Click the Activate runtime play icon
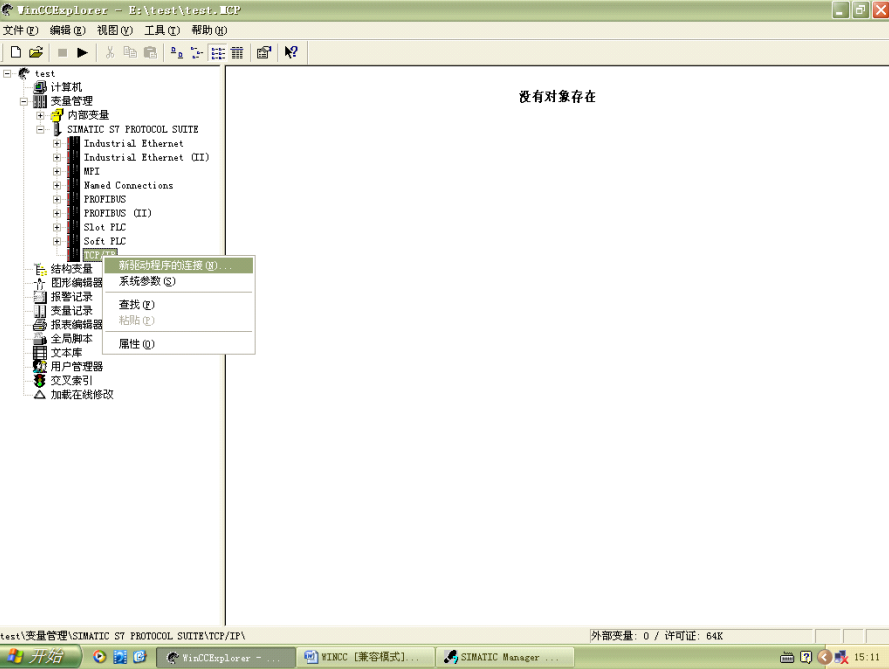This screenshot has width=889, height=669. coord(82,53)
